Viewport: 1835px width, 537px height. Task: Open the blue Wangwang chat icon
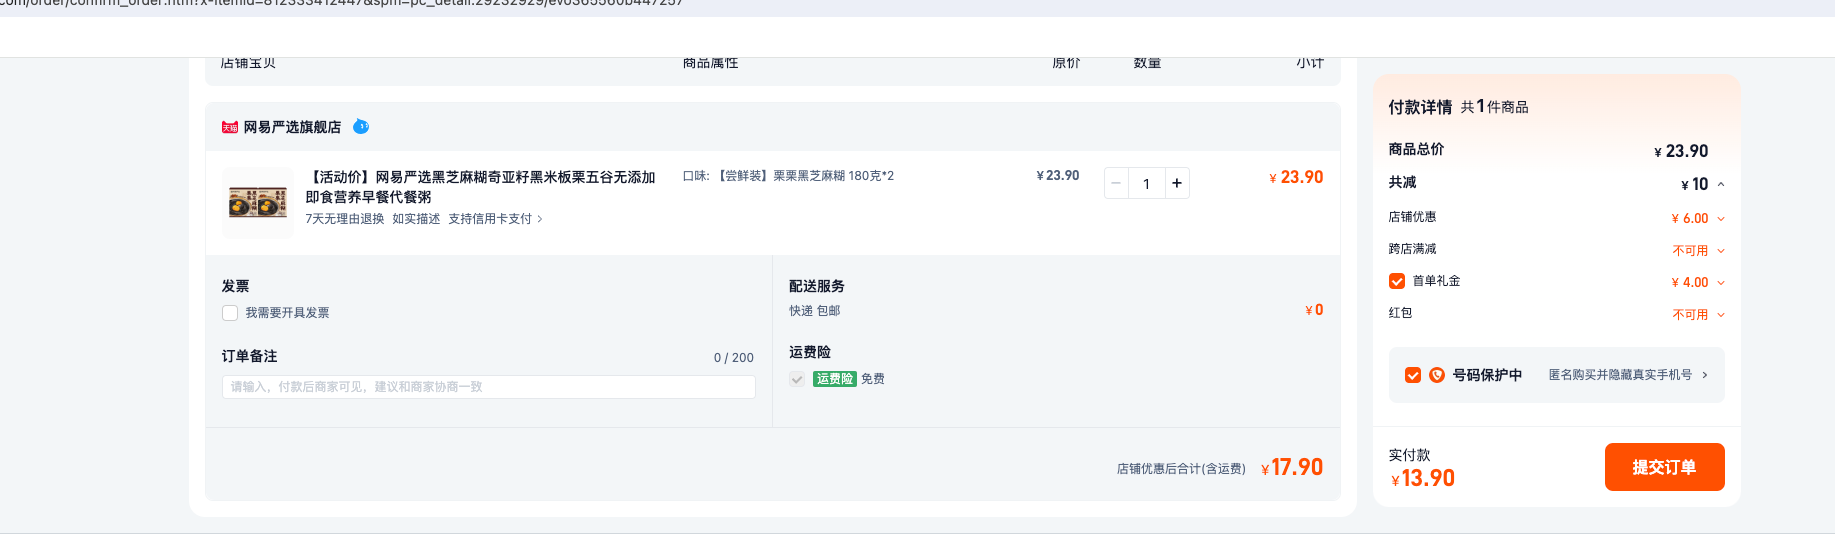[361, 126]
